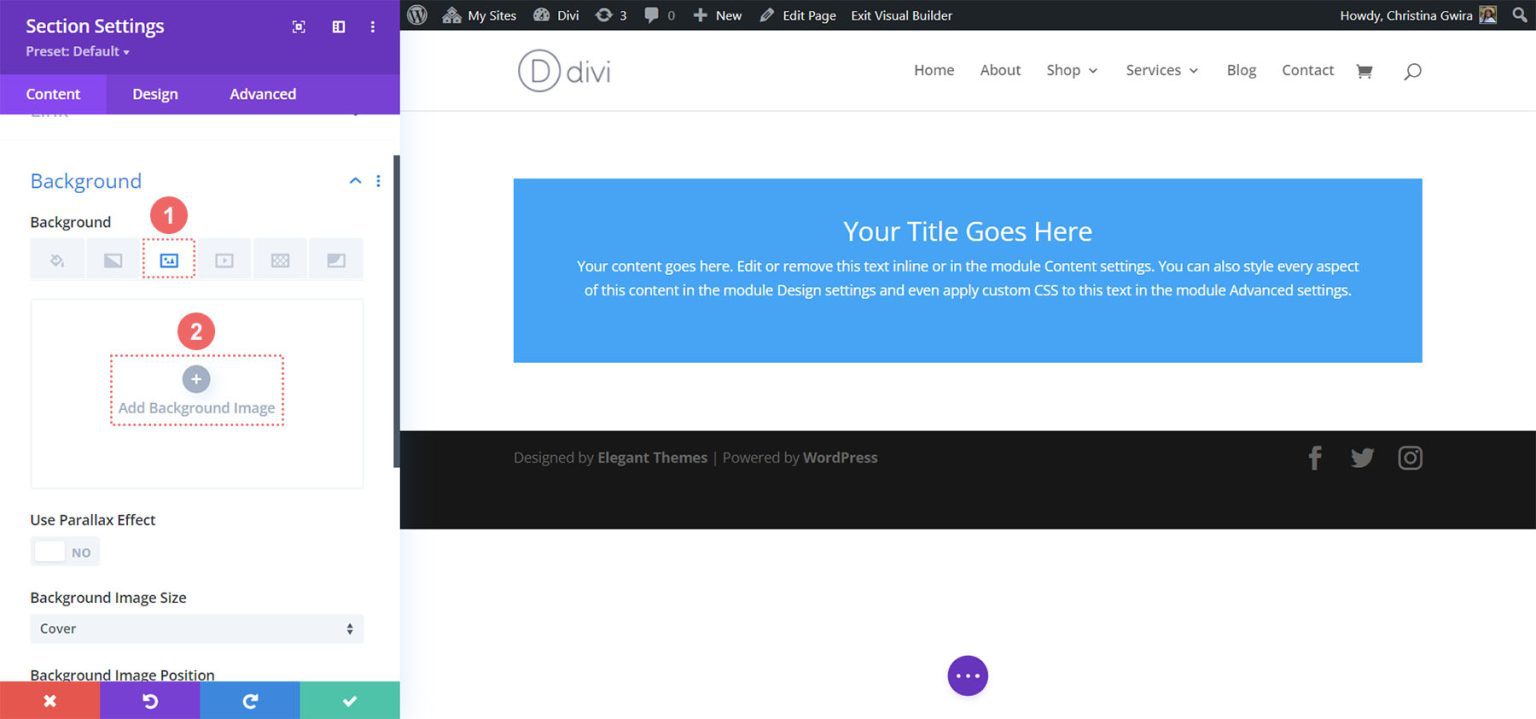Visit the Elegant Themes footer link
Screen dimensions: 1536x719
point(652,457)
